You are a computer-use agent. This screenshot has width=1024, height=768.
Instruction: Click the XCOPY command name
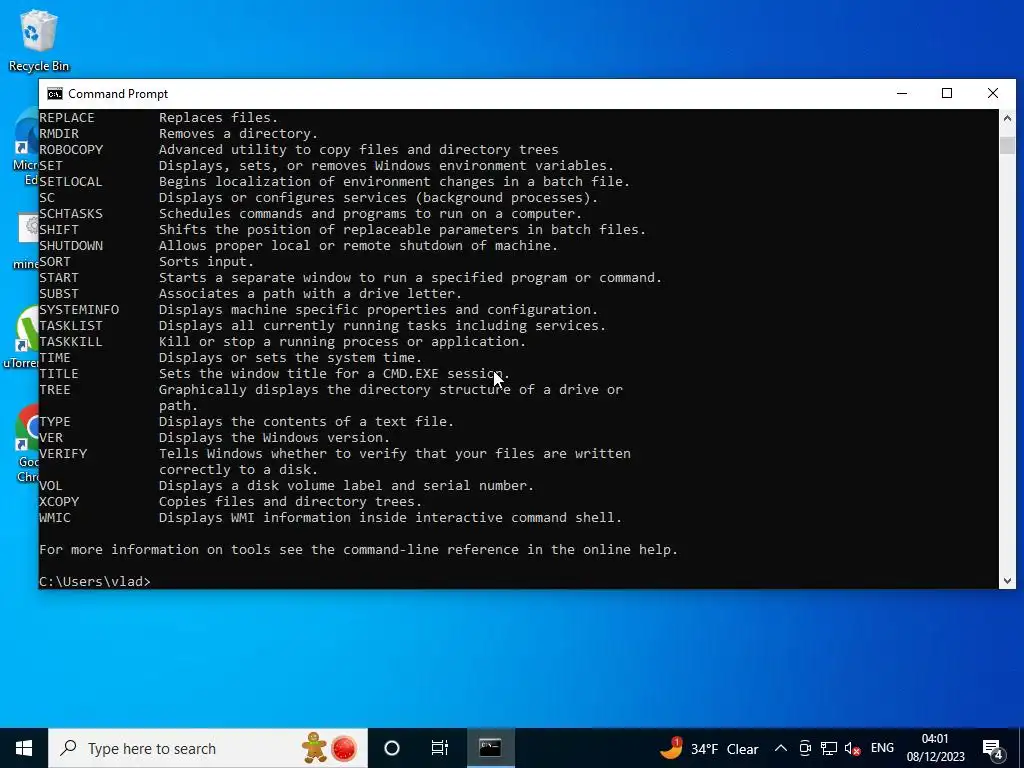59,502
